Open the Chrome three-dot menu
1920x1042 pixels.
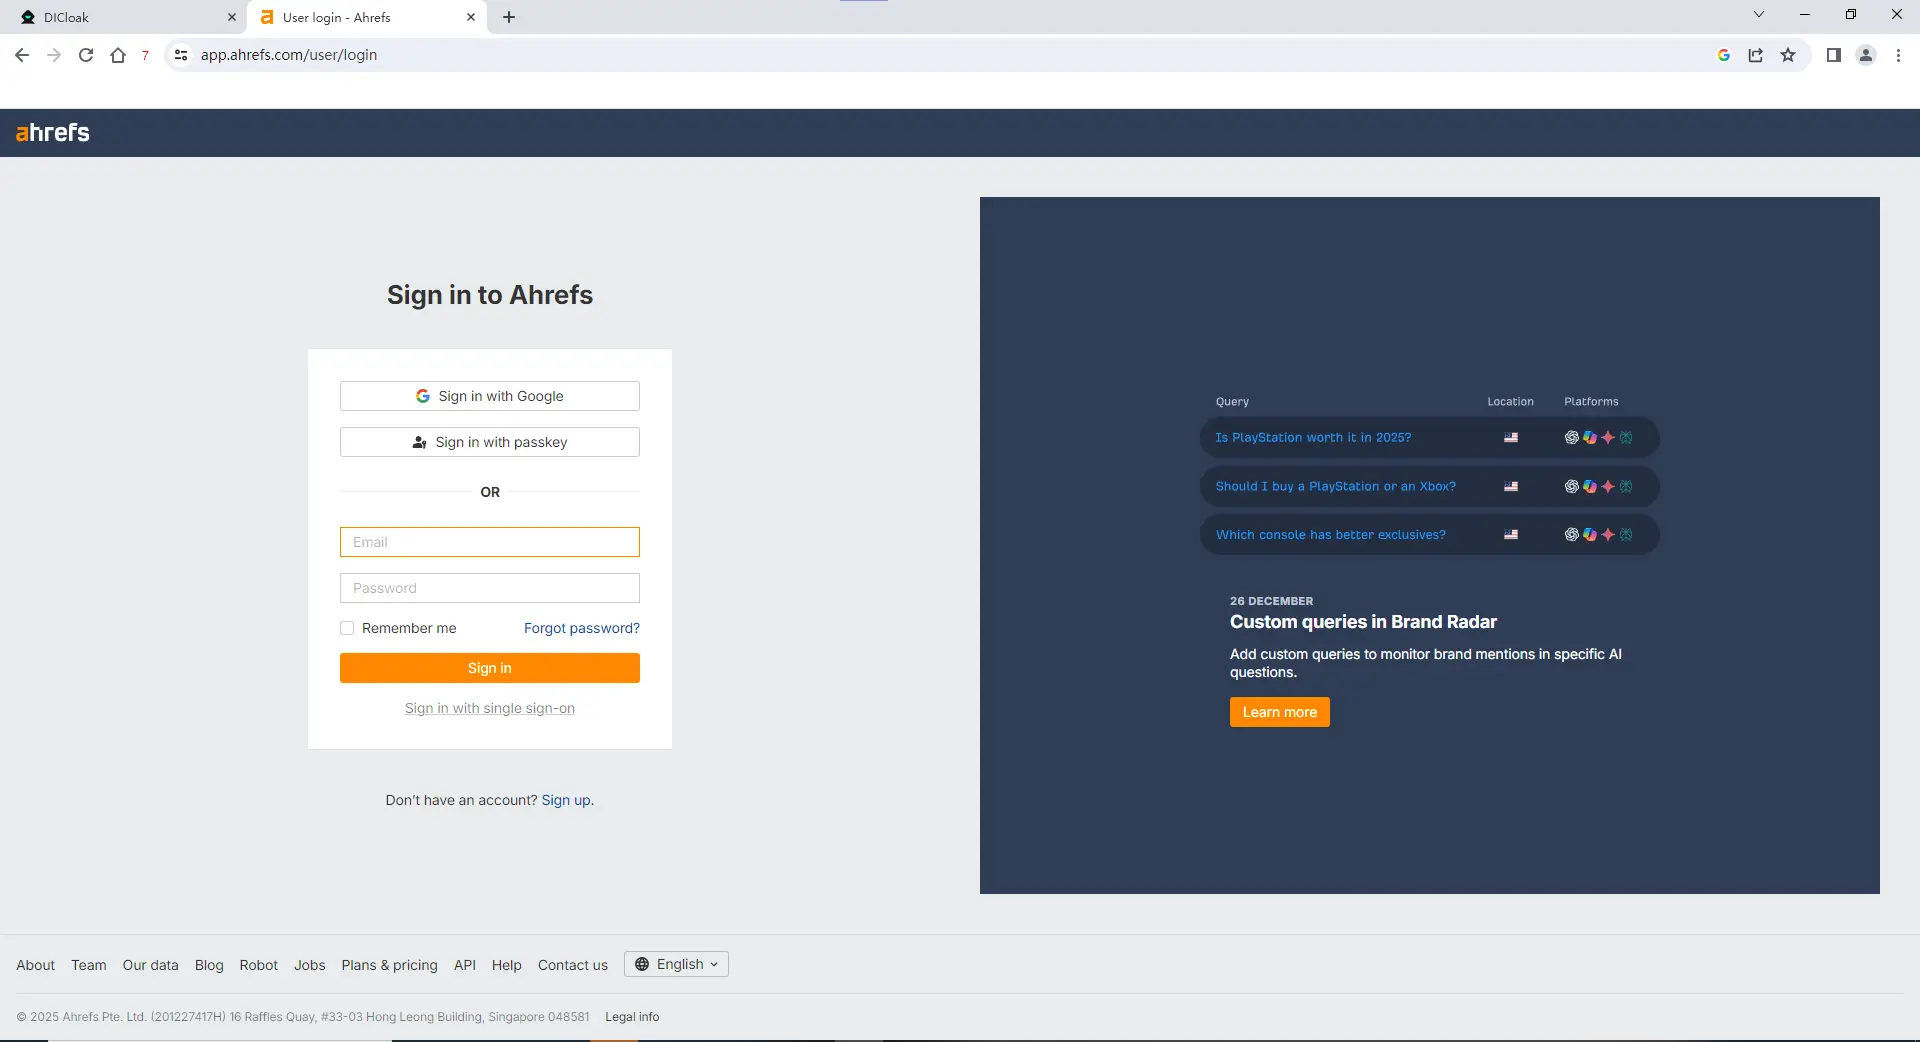click(1898, 55)
